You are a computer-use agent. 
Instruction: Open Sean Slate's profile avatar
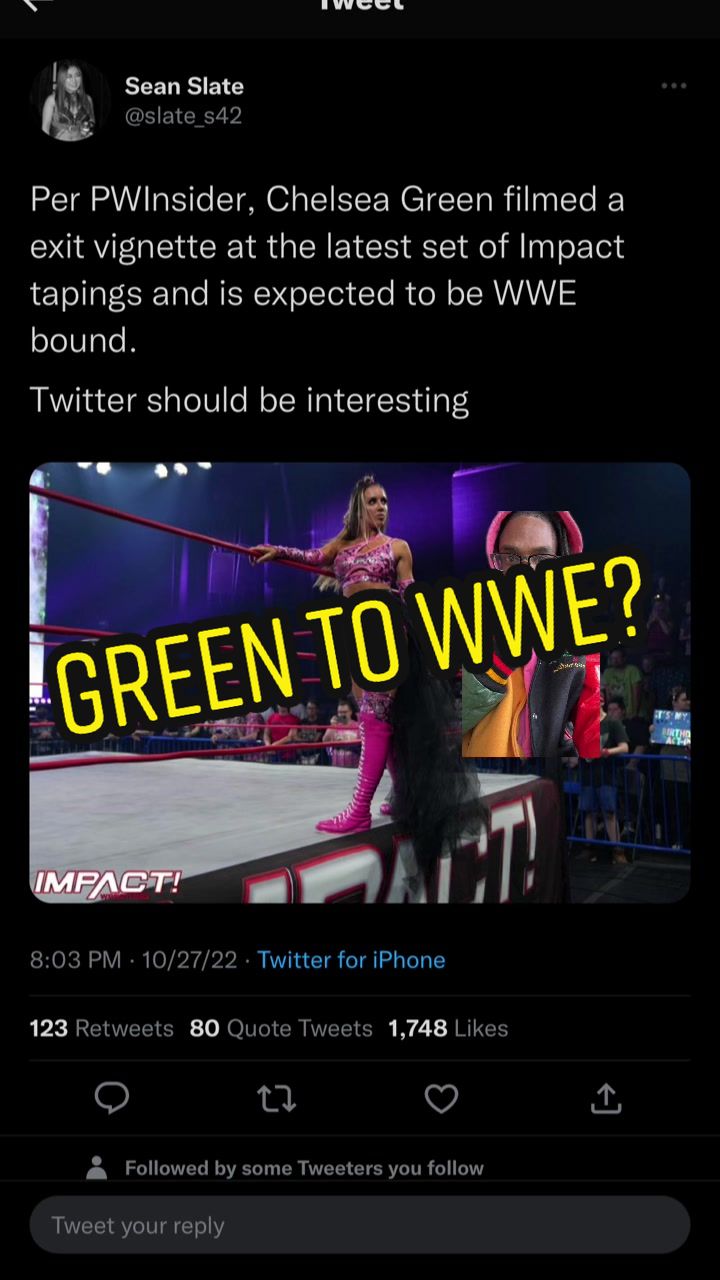click(x=69, y=100)
